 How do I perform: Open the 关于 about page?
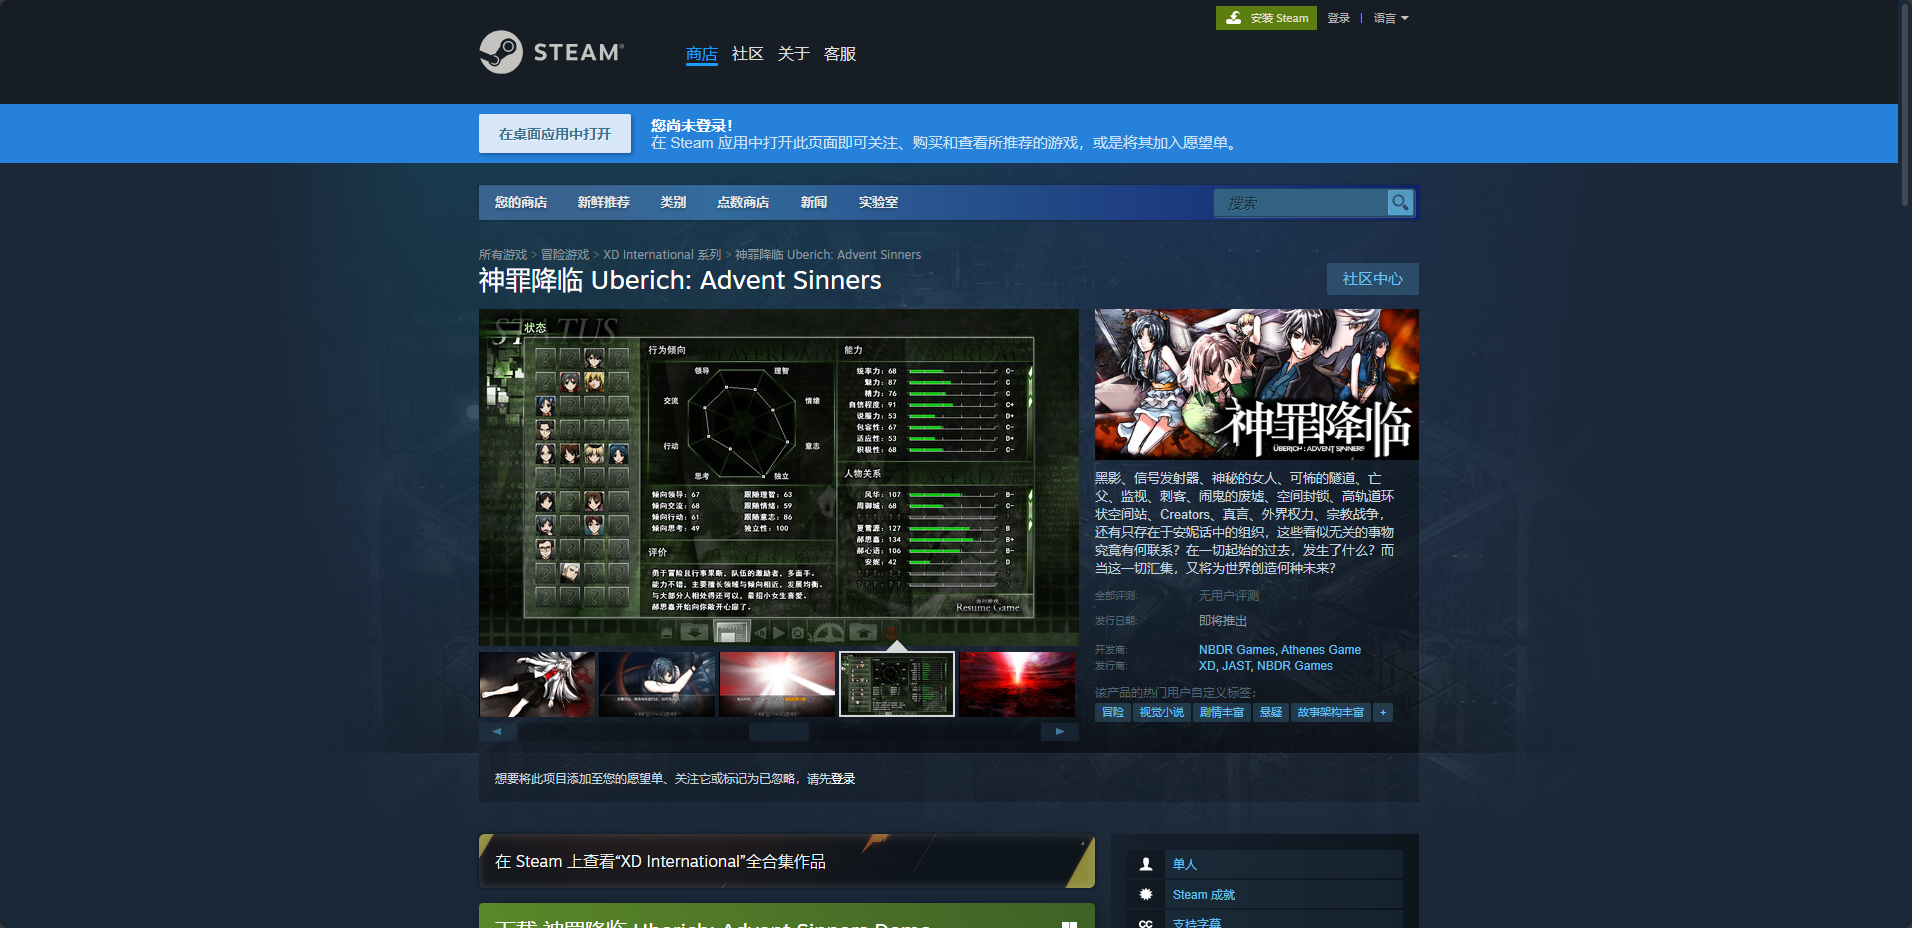pos(794,54)
